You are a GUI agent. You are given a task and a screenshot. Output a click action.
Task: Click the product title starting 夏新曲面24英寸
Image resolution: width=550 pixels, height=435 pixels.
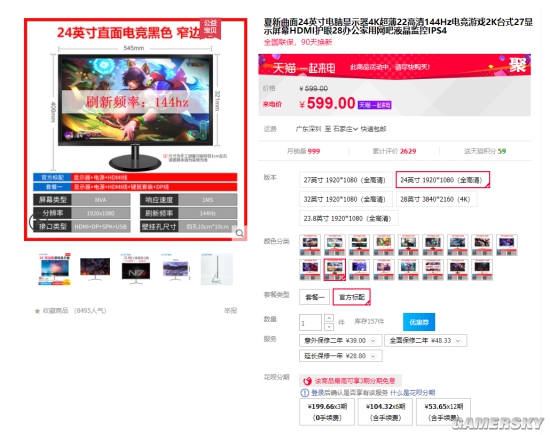[398, 26]
